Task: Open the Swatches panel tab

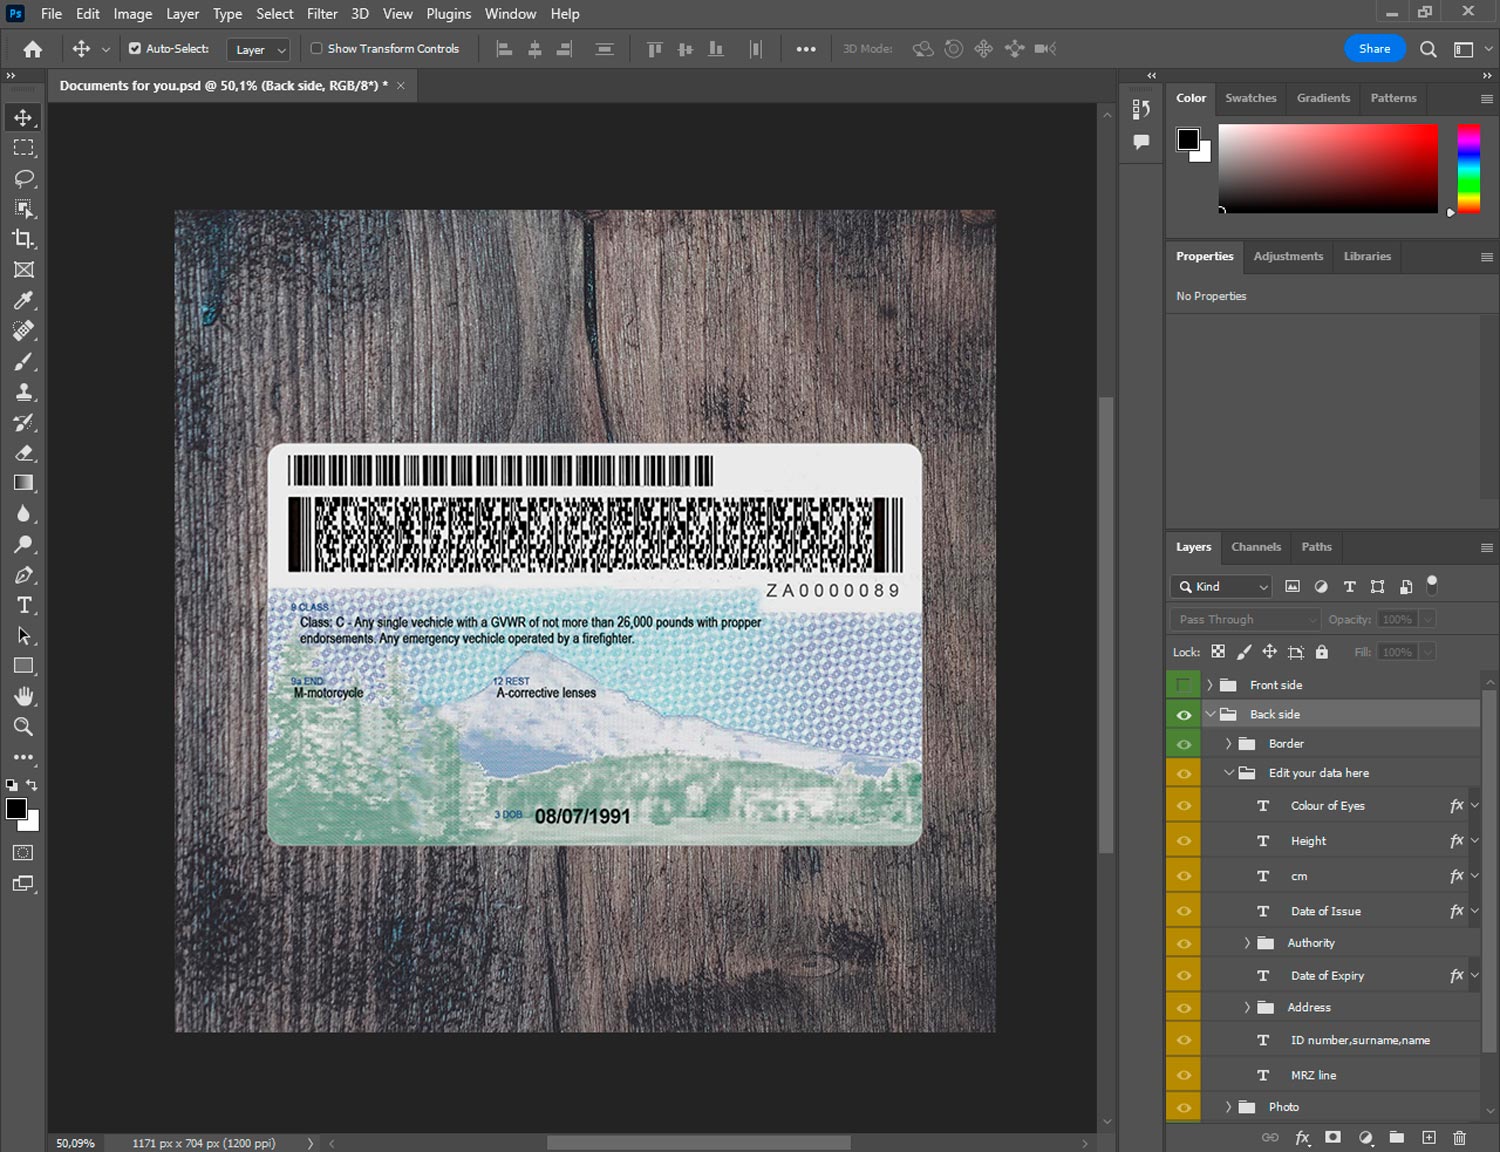Action: [1250, 98]
